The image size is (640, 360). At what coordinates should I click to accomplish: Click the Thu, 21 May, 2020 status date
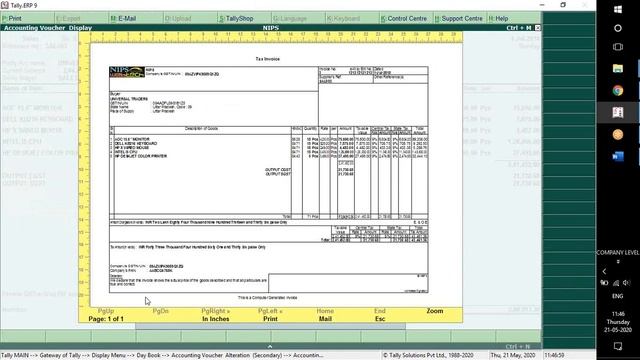tap(513, 356)
